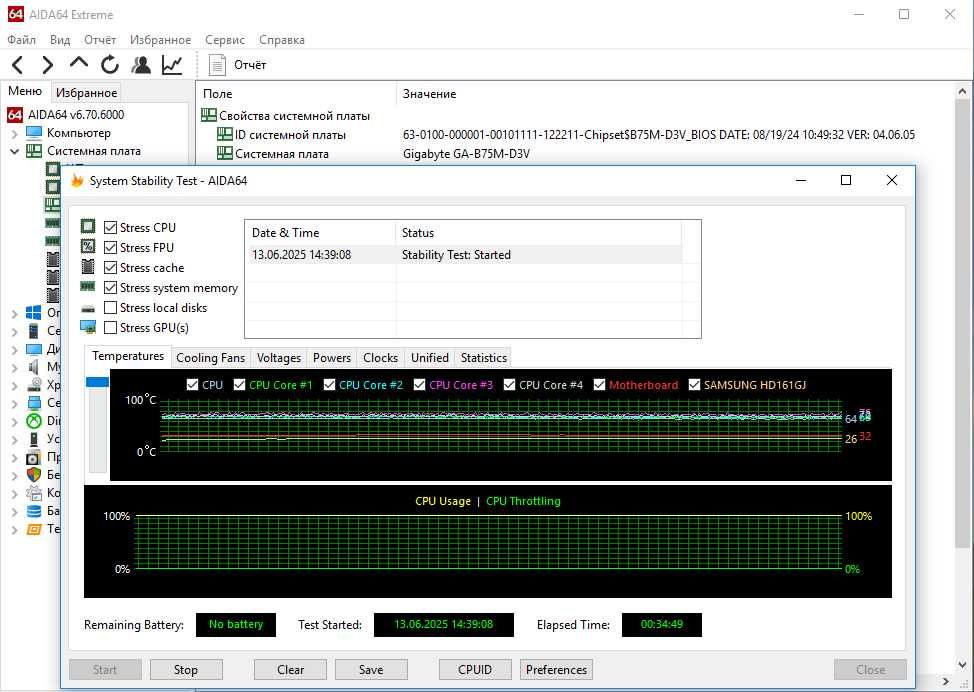Collapse the Системная плата tree node
The width and height of the screenshot is (974, 692).
click(15, 151)
